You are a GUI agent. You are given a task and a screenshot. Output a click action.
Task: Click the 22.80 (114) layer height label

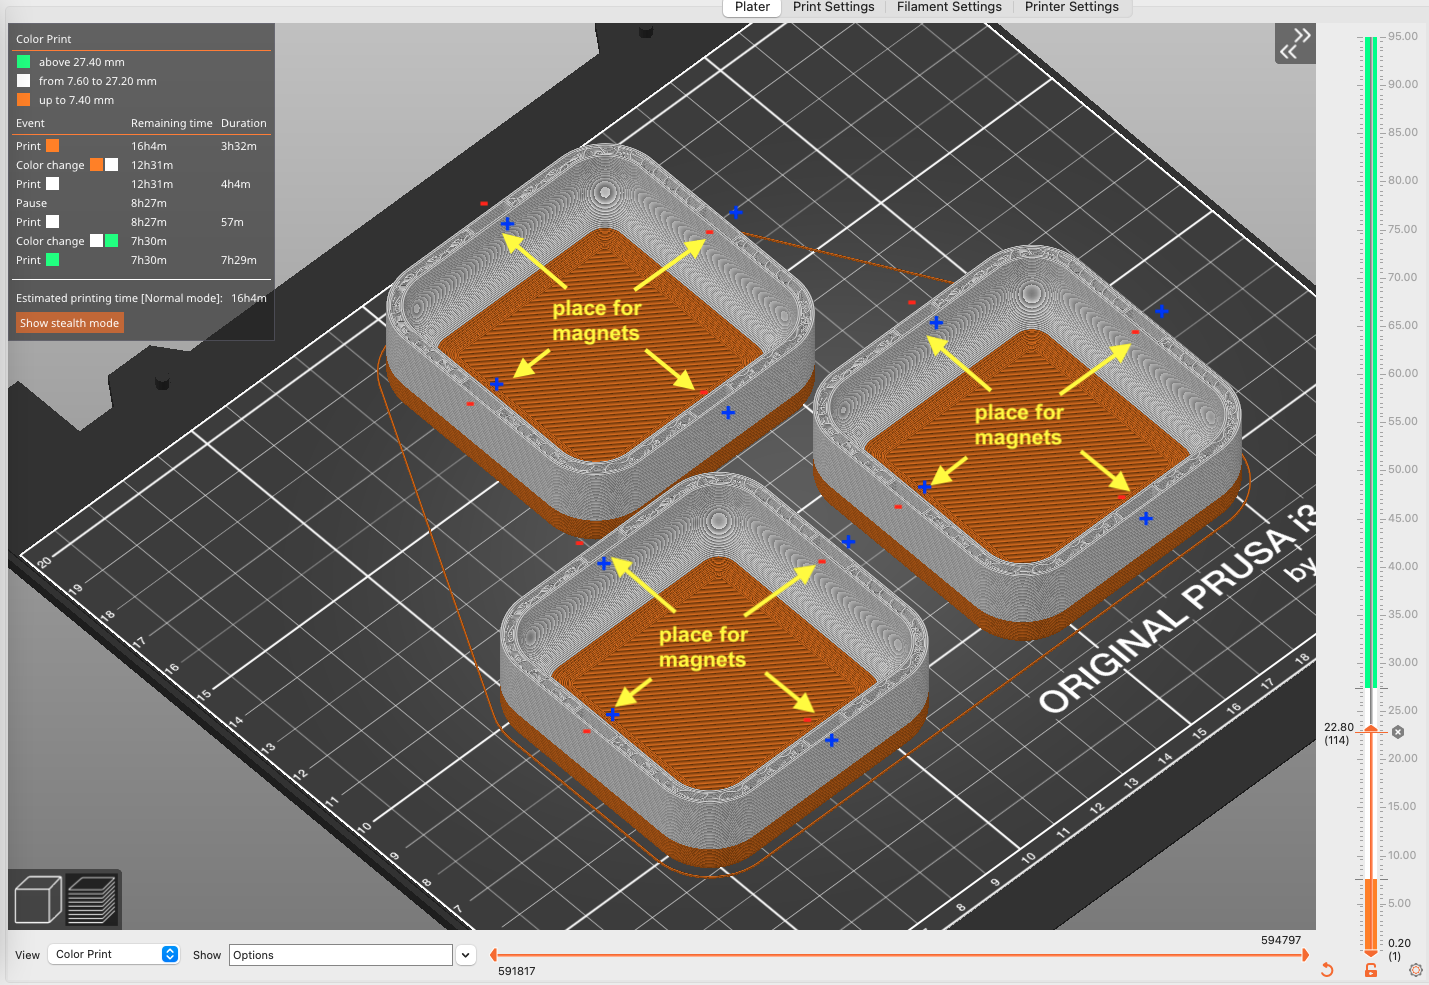tap(1338, 734)
